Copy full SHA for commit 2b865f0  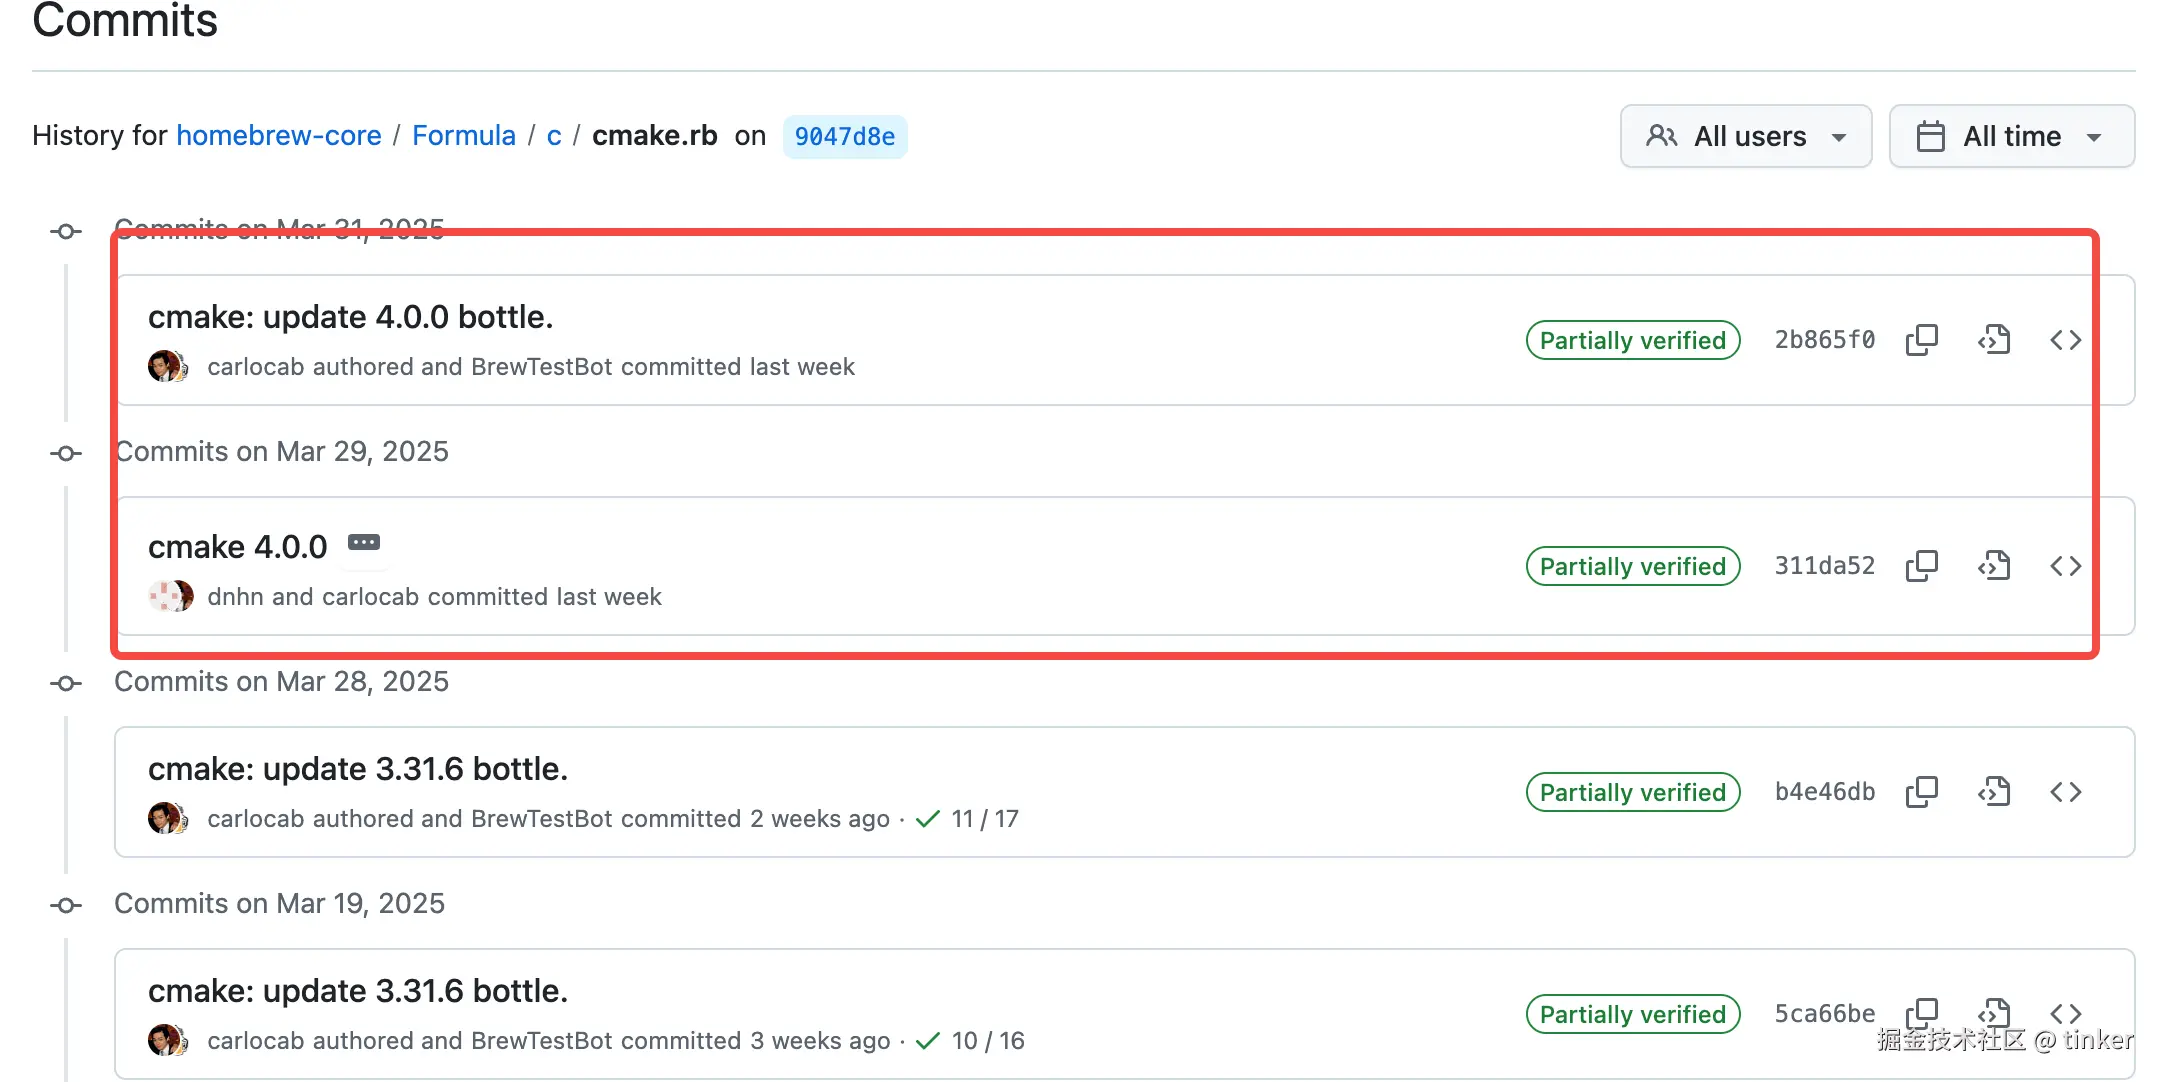click(x=1921, y=340)
